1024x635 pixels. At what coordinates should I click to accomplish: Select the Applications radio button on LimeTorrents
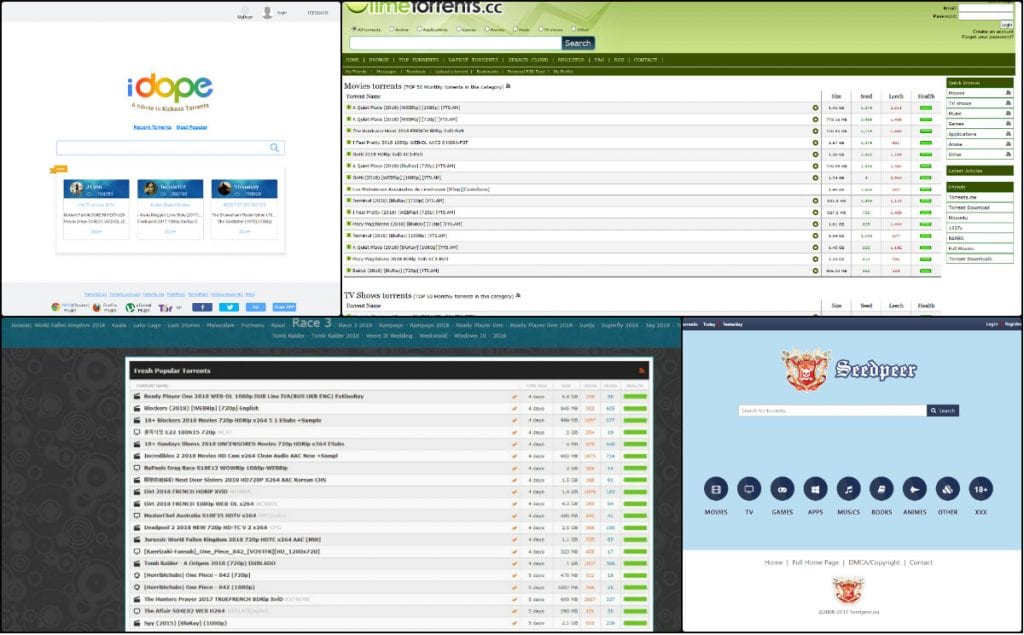click(419, 29)
